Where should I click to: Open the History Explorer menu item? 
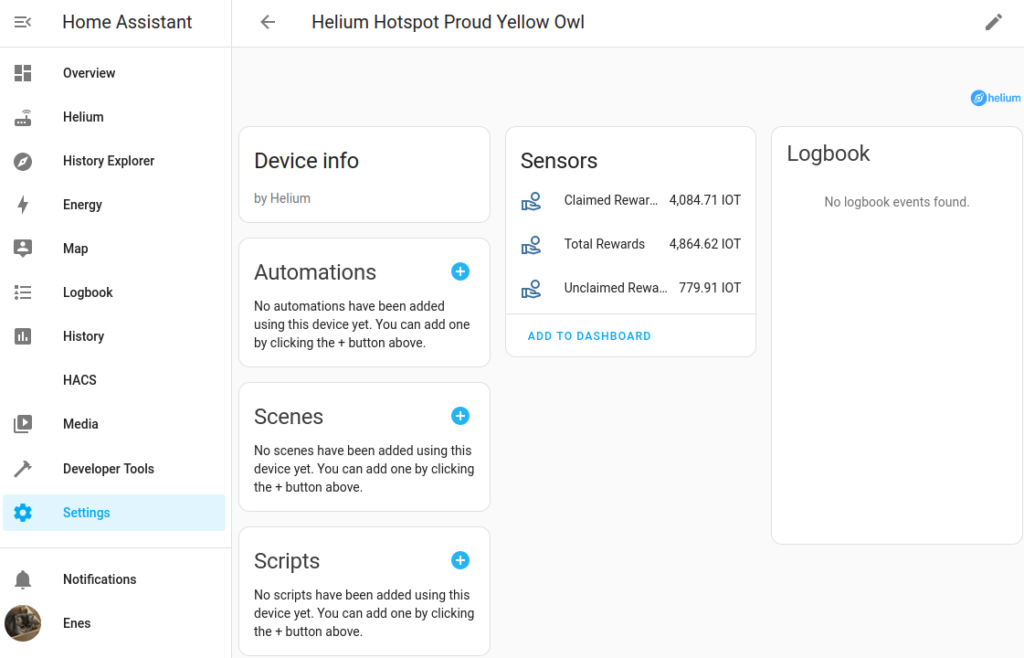click(115, 161)
